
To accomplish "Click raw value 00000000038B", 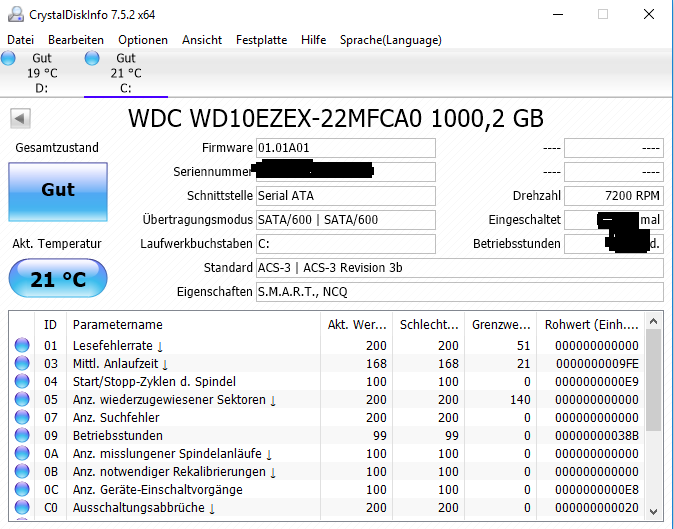I will [597, 436].
